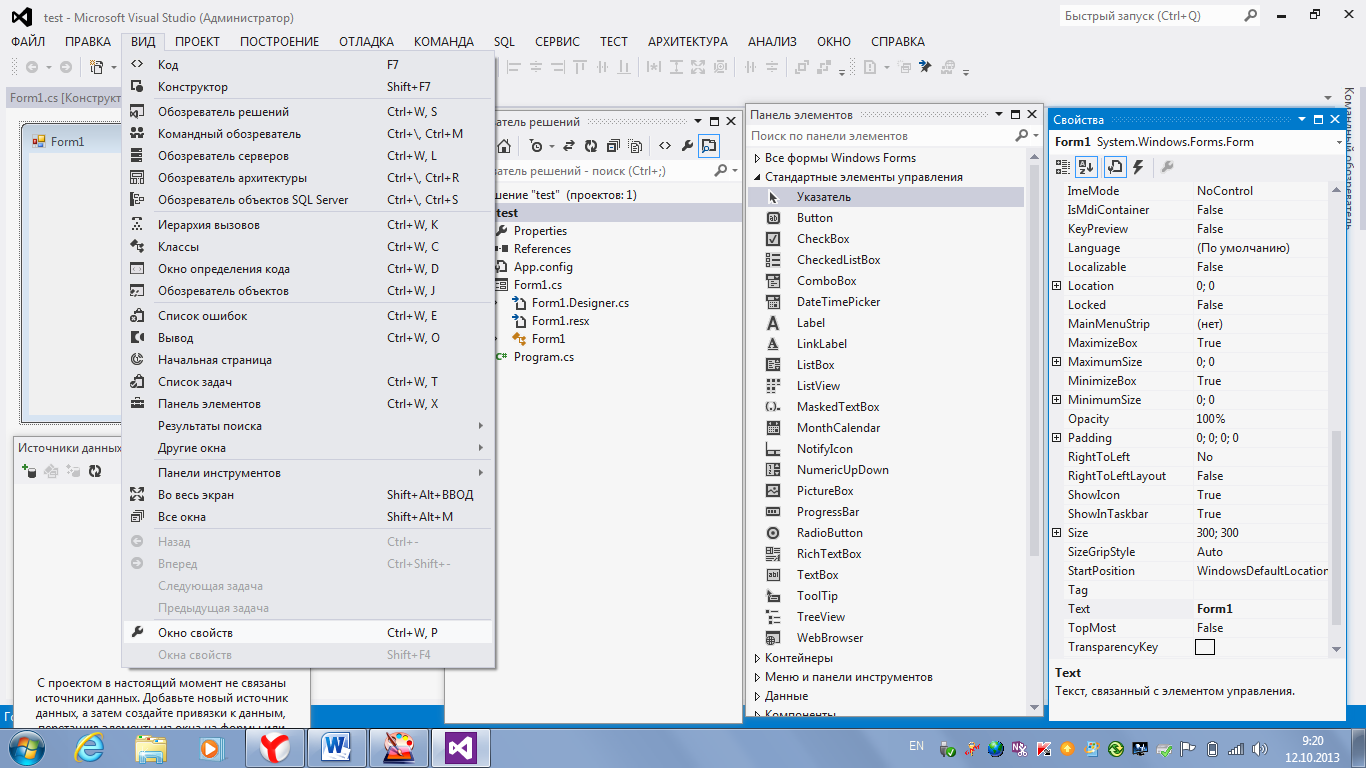Open the 'ОТЛАДКА' menu
The height and width of the screenshot is (768, 1366).
tap(366, 41)
